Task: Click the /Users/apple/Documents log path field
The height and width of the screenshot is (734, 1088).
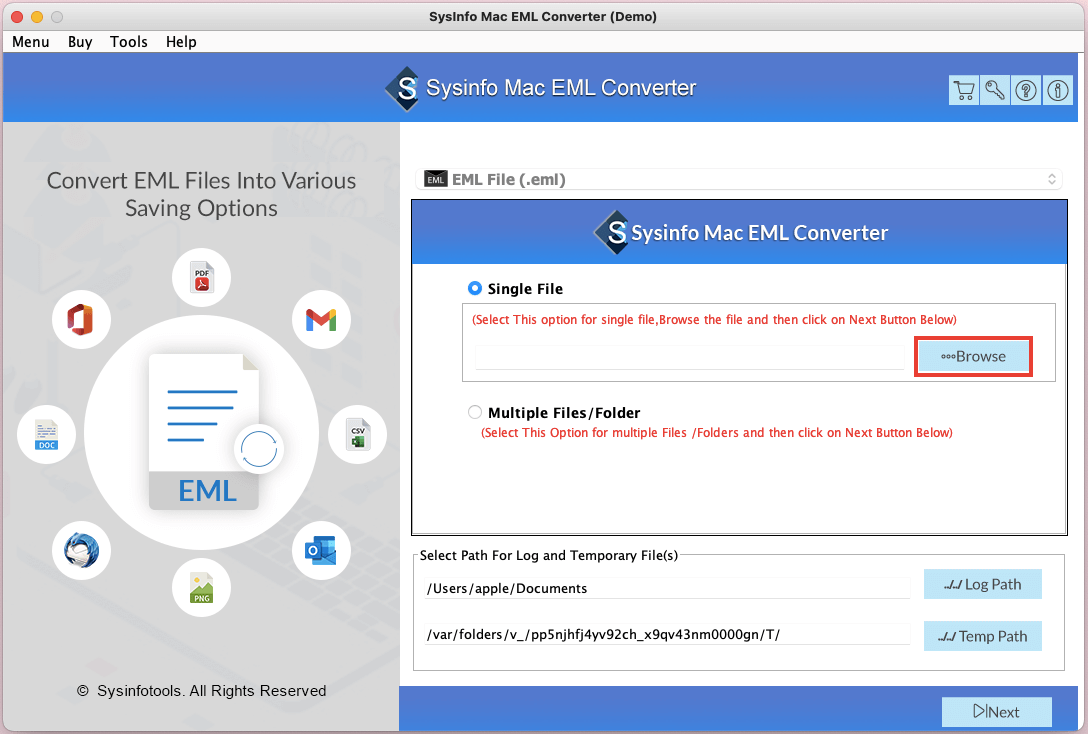Action: [x=667, y=588]
